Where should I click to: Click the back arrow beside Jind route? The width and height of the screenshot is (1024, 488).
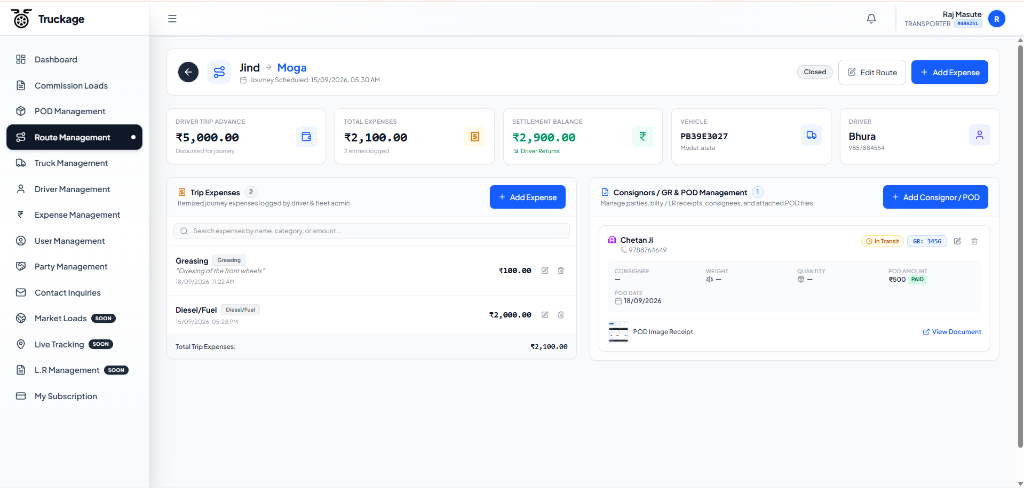click(188, 72)
